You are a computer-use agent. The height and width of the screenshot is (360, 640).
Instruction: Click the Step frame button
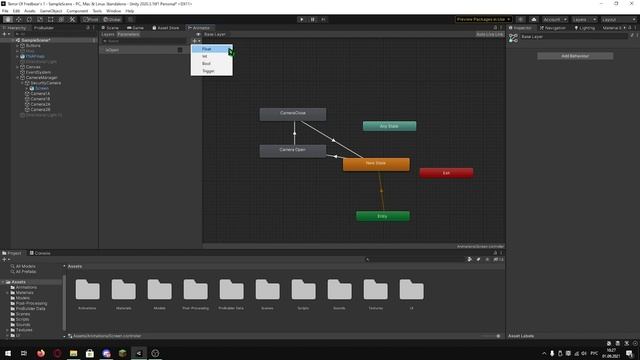pos(323,19)
